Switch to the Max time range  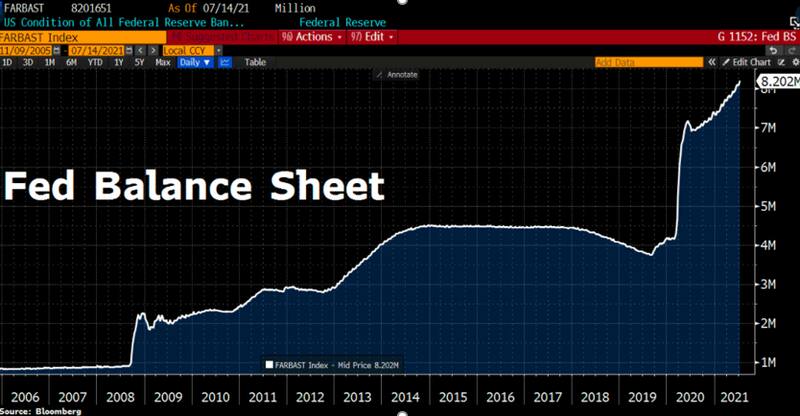tap(162, 62)
